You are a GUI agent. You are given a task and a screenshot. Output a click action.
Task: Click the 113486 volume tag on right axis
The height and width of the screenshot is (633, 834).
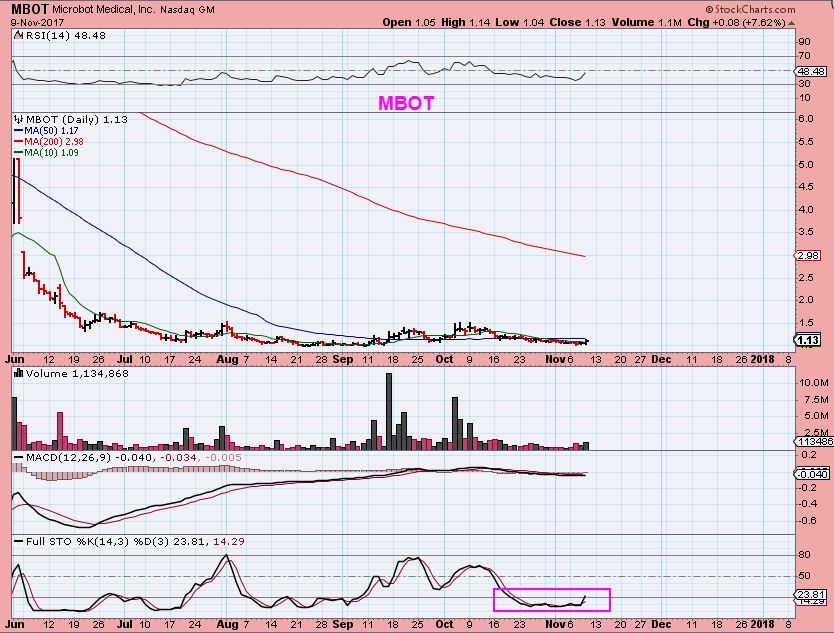pos(814,442)
